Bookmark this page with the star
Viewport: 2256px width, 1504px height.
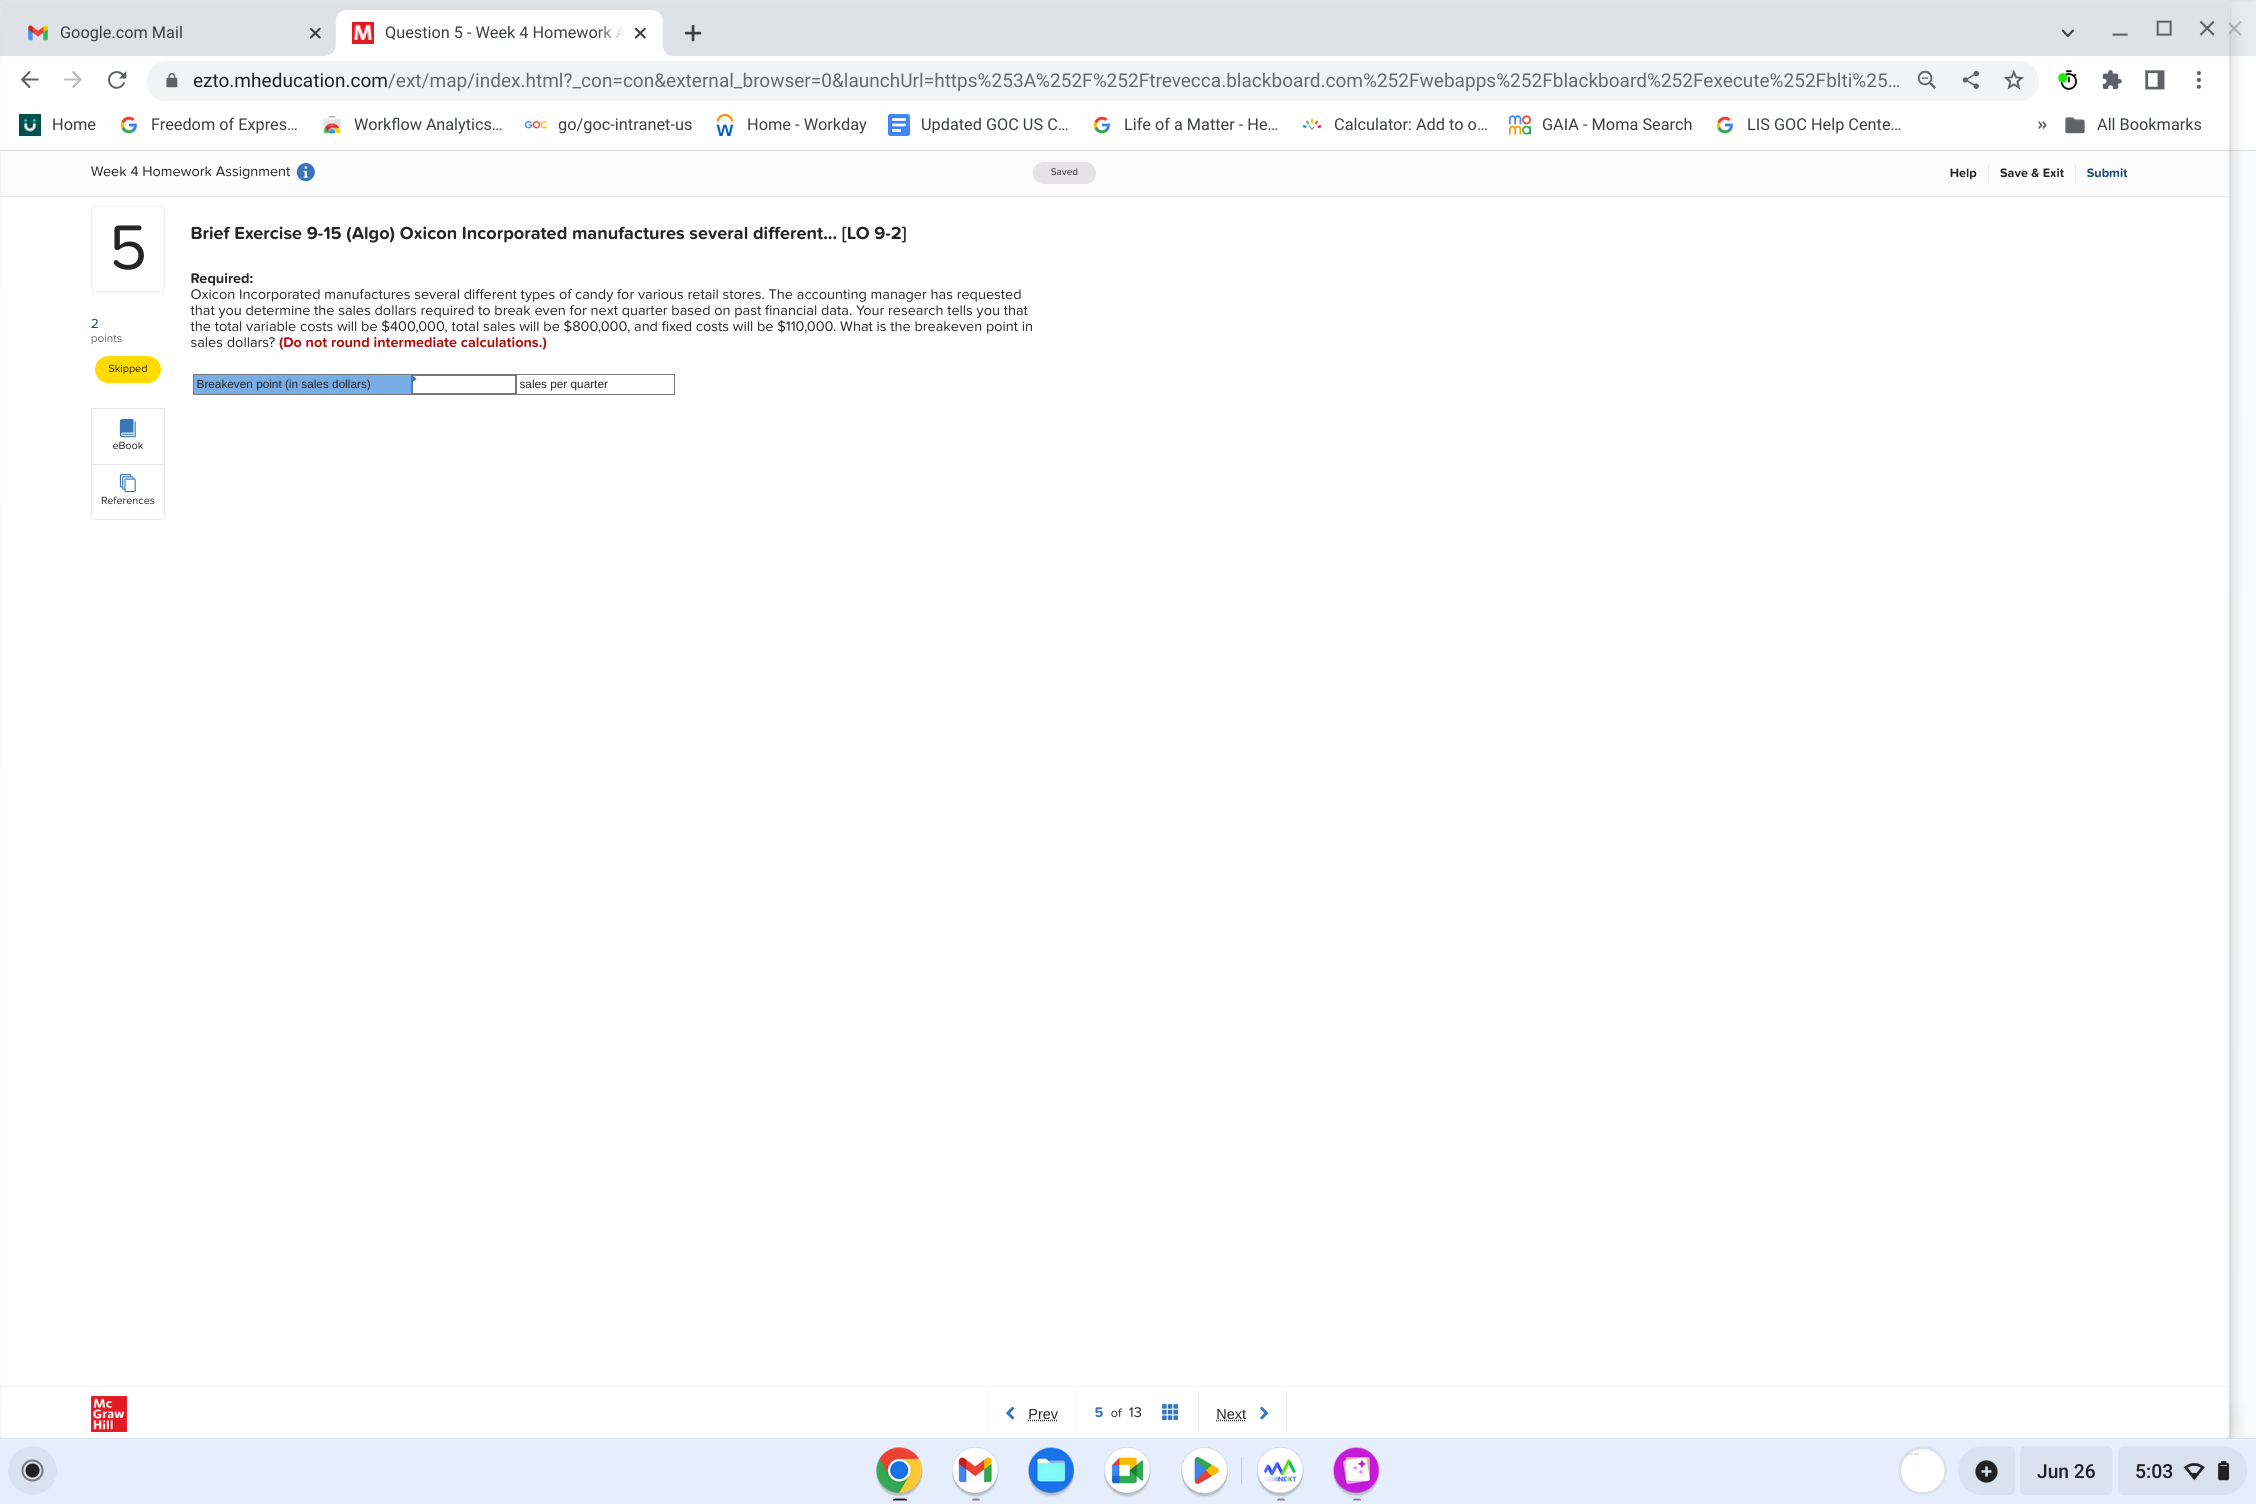click(2013, 80)
